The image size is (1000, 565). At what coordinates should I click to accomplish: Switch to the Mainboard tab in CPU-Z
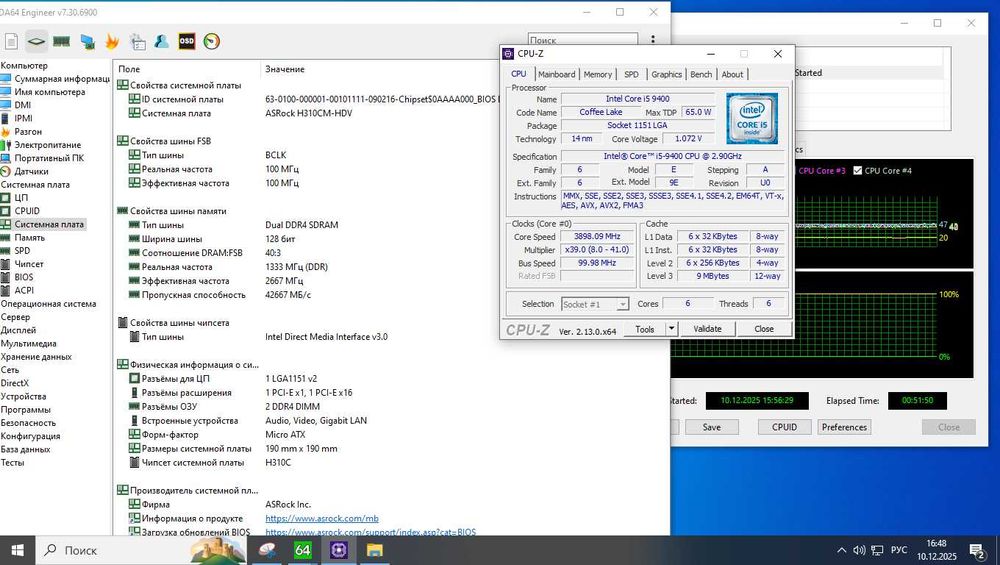click(x=556, y=74)
